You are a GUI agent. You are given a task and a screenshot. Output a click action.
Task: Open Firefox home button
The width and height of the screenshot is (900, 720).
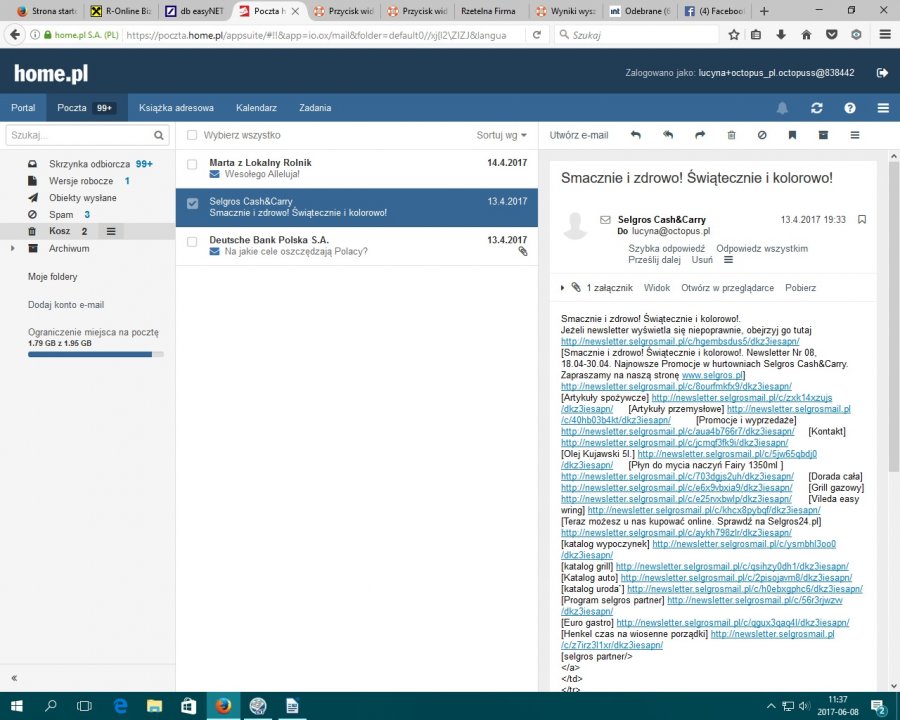coord(806,35)
